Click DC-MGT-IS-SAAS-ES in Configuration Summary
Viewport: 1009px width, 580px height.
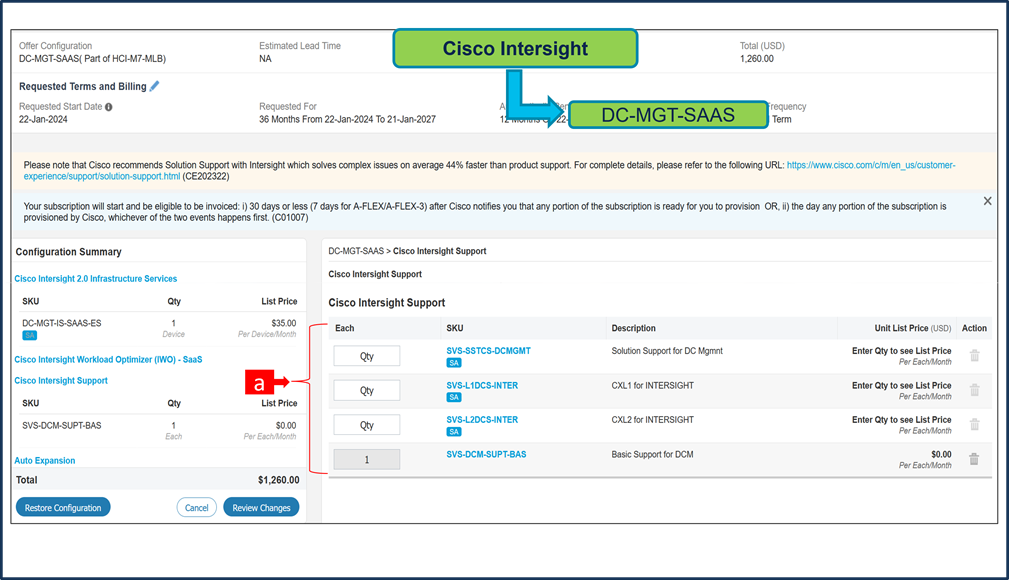(62, 323)
